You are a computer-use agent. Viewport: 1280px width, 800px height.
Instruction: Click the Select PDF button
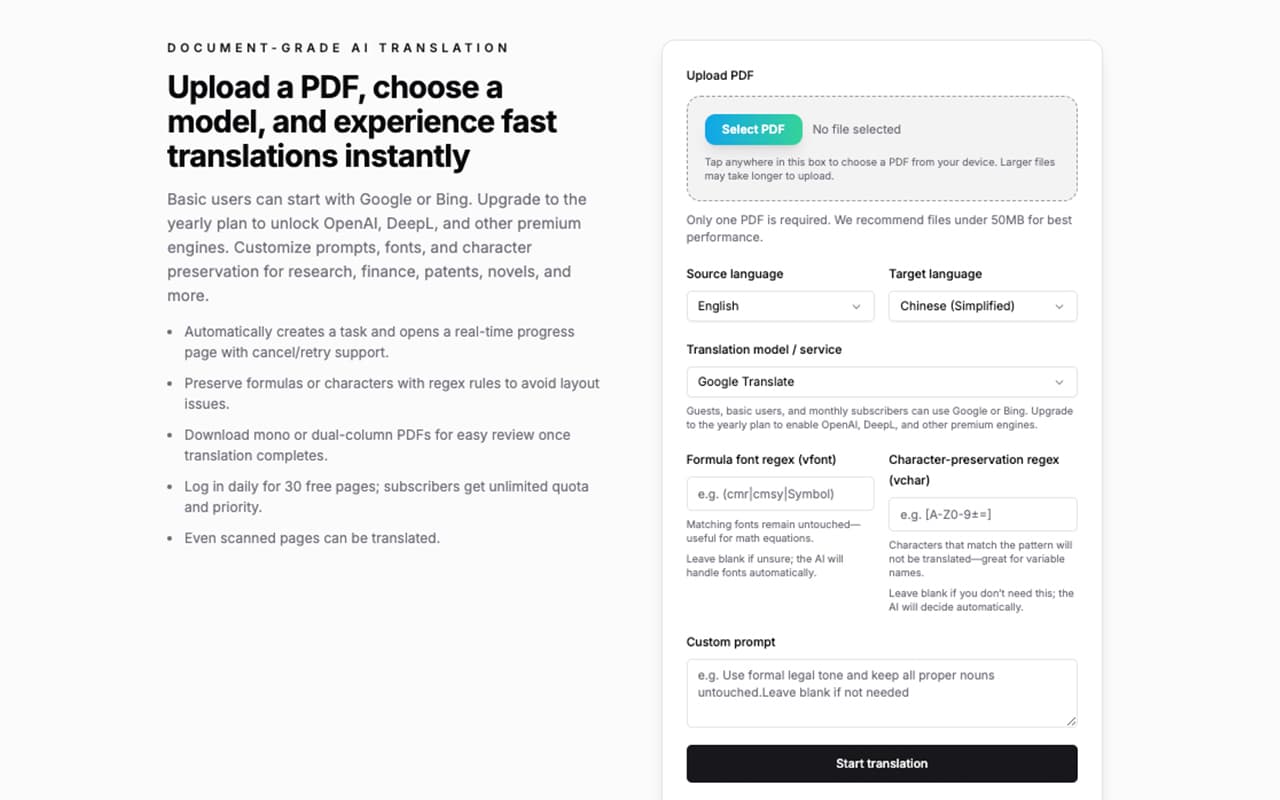click(x=753, y=129)
